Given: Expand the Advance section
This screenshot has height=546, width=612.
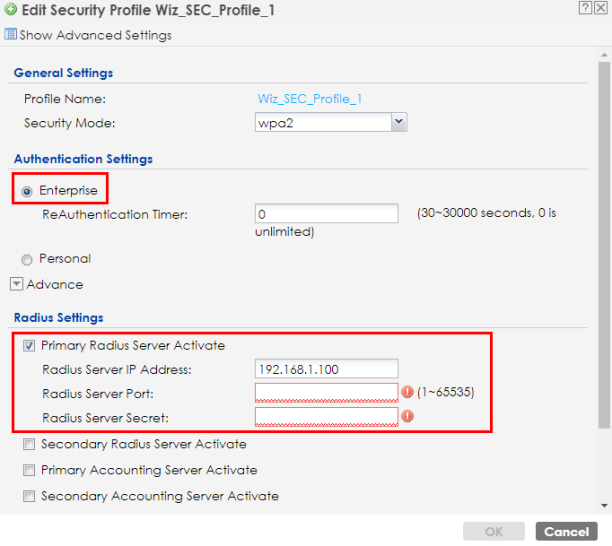Looking at the screenshot, I should click(x=16, y=284).
